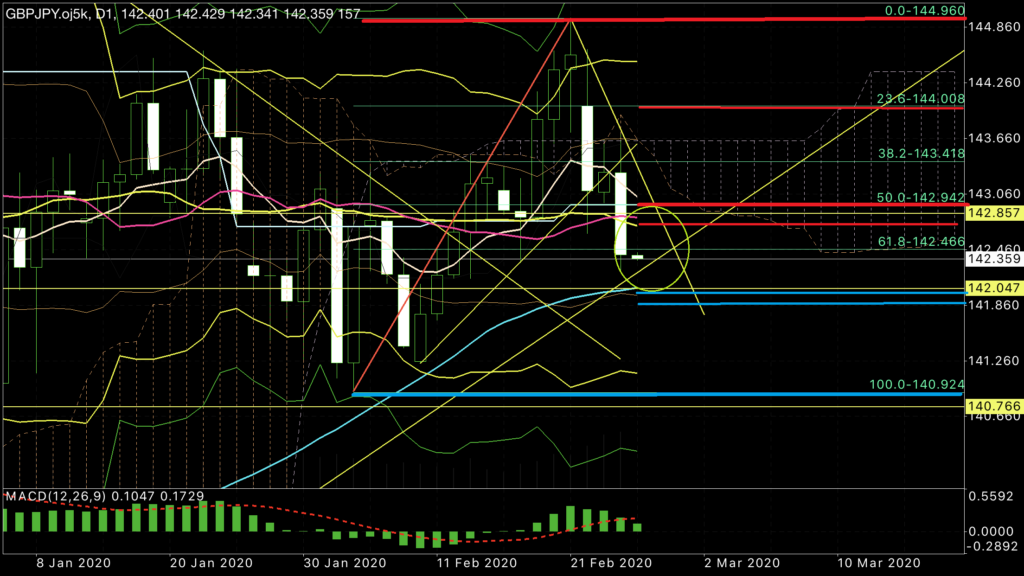
Task: Select the 0.0-144.960 Fibonacci level label
Action: tap(924, 10)
